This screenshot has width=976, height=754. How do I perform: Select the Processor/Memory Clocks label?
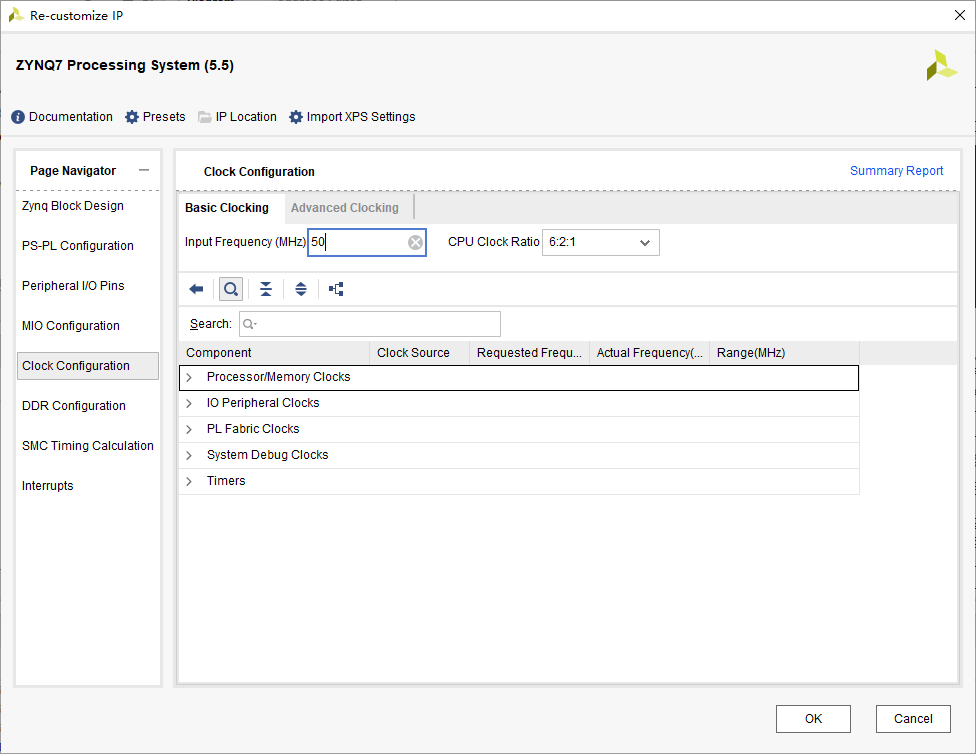tap(279, 377)
